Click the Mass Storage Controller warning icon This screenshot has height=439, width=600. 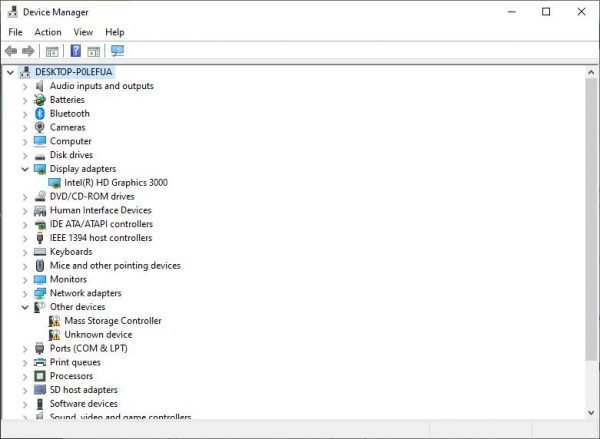[x=54, y=321]
